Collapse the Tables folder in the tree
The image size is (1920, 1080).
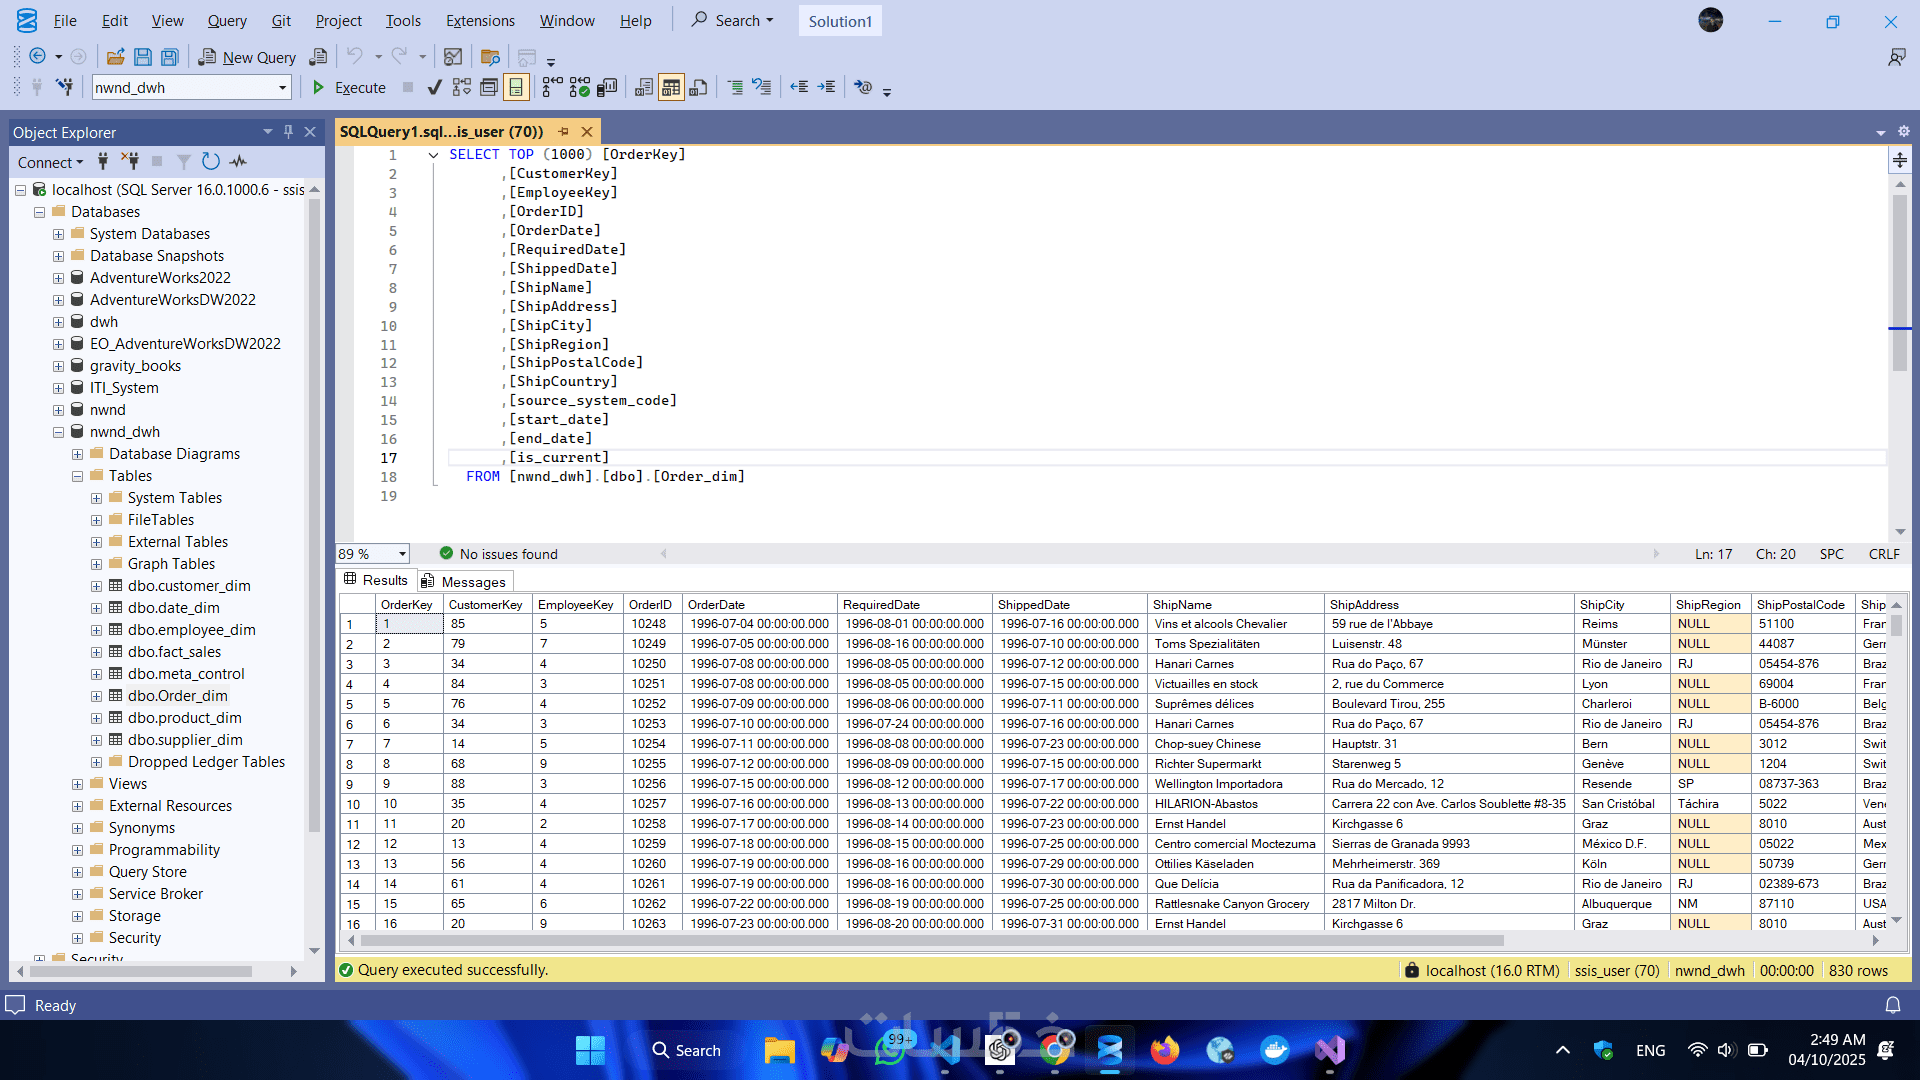coord(77,476)
